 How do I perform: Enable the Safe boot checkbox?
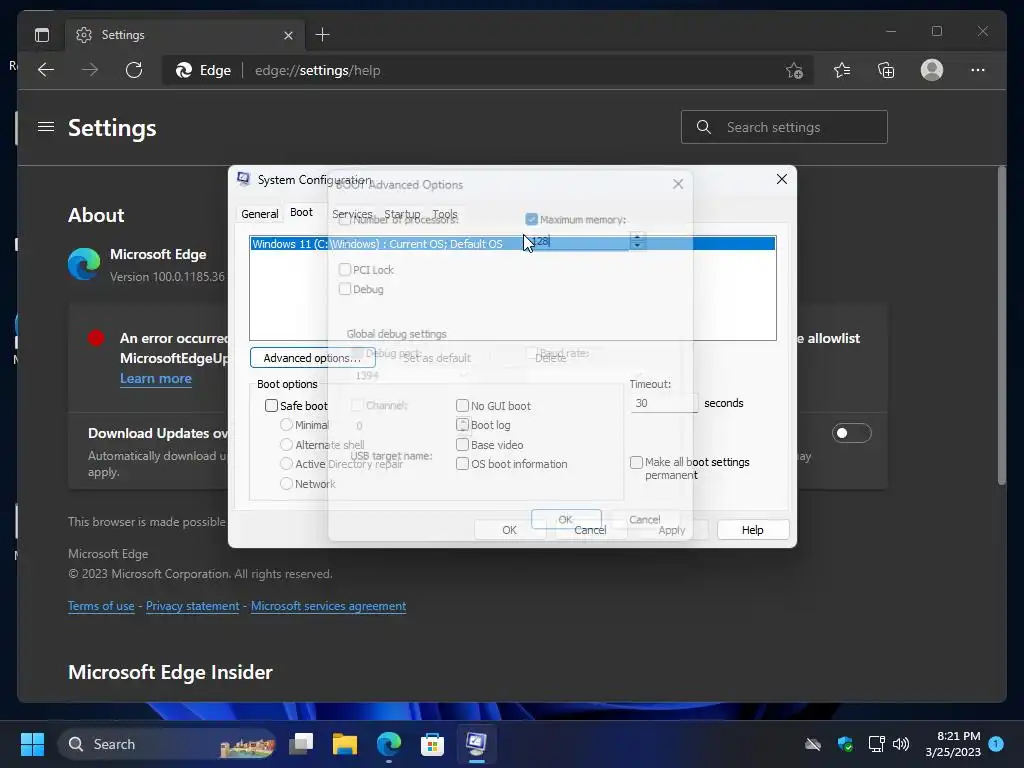click(272, 406)
